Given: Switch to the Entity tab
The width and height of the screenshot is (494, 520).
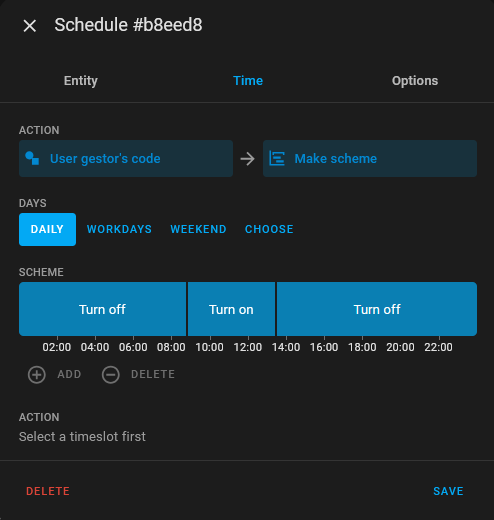Looking at the screenshot, I should 81,81.
